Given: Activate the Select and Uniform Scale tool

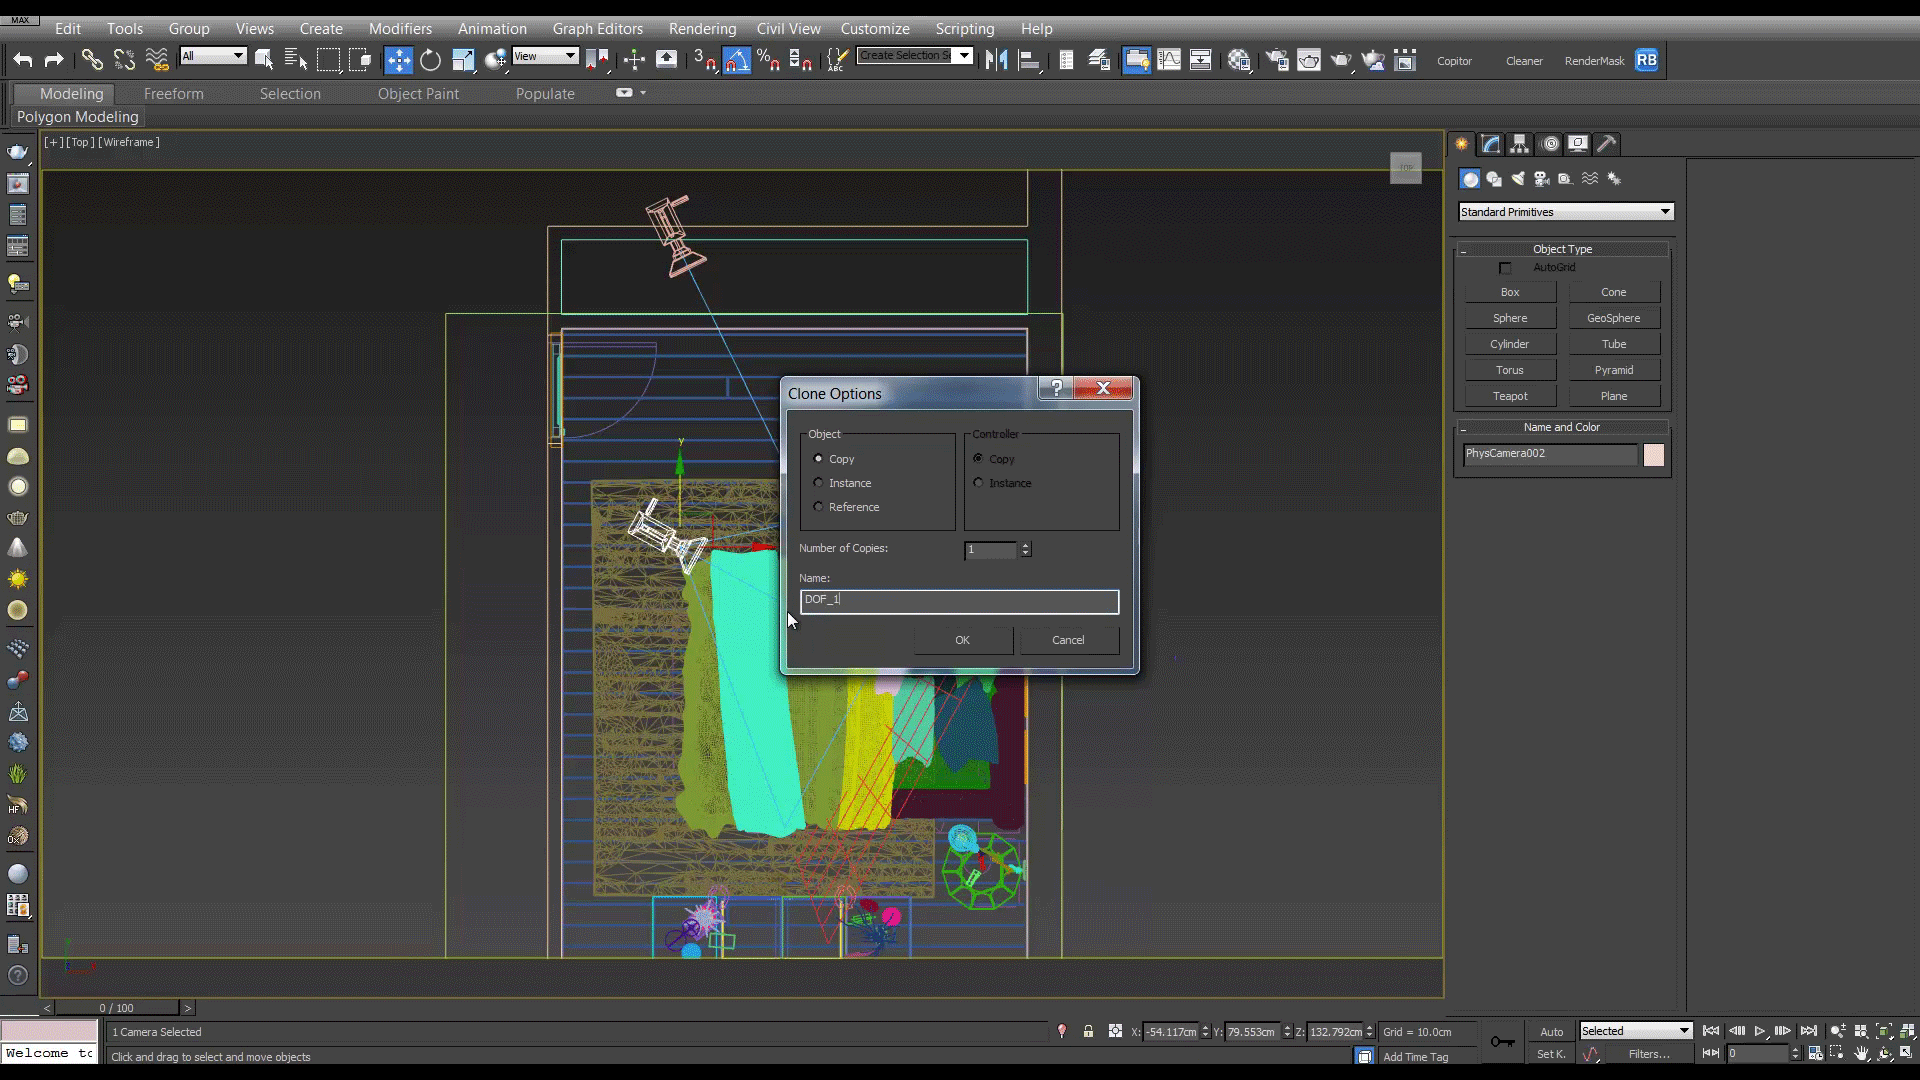Looking at the screenshot, I should click(x=462, y=60).
